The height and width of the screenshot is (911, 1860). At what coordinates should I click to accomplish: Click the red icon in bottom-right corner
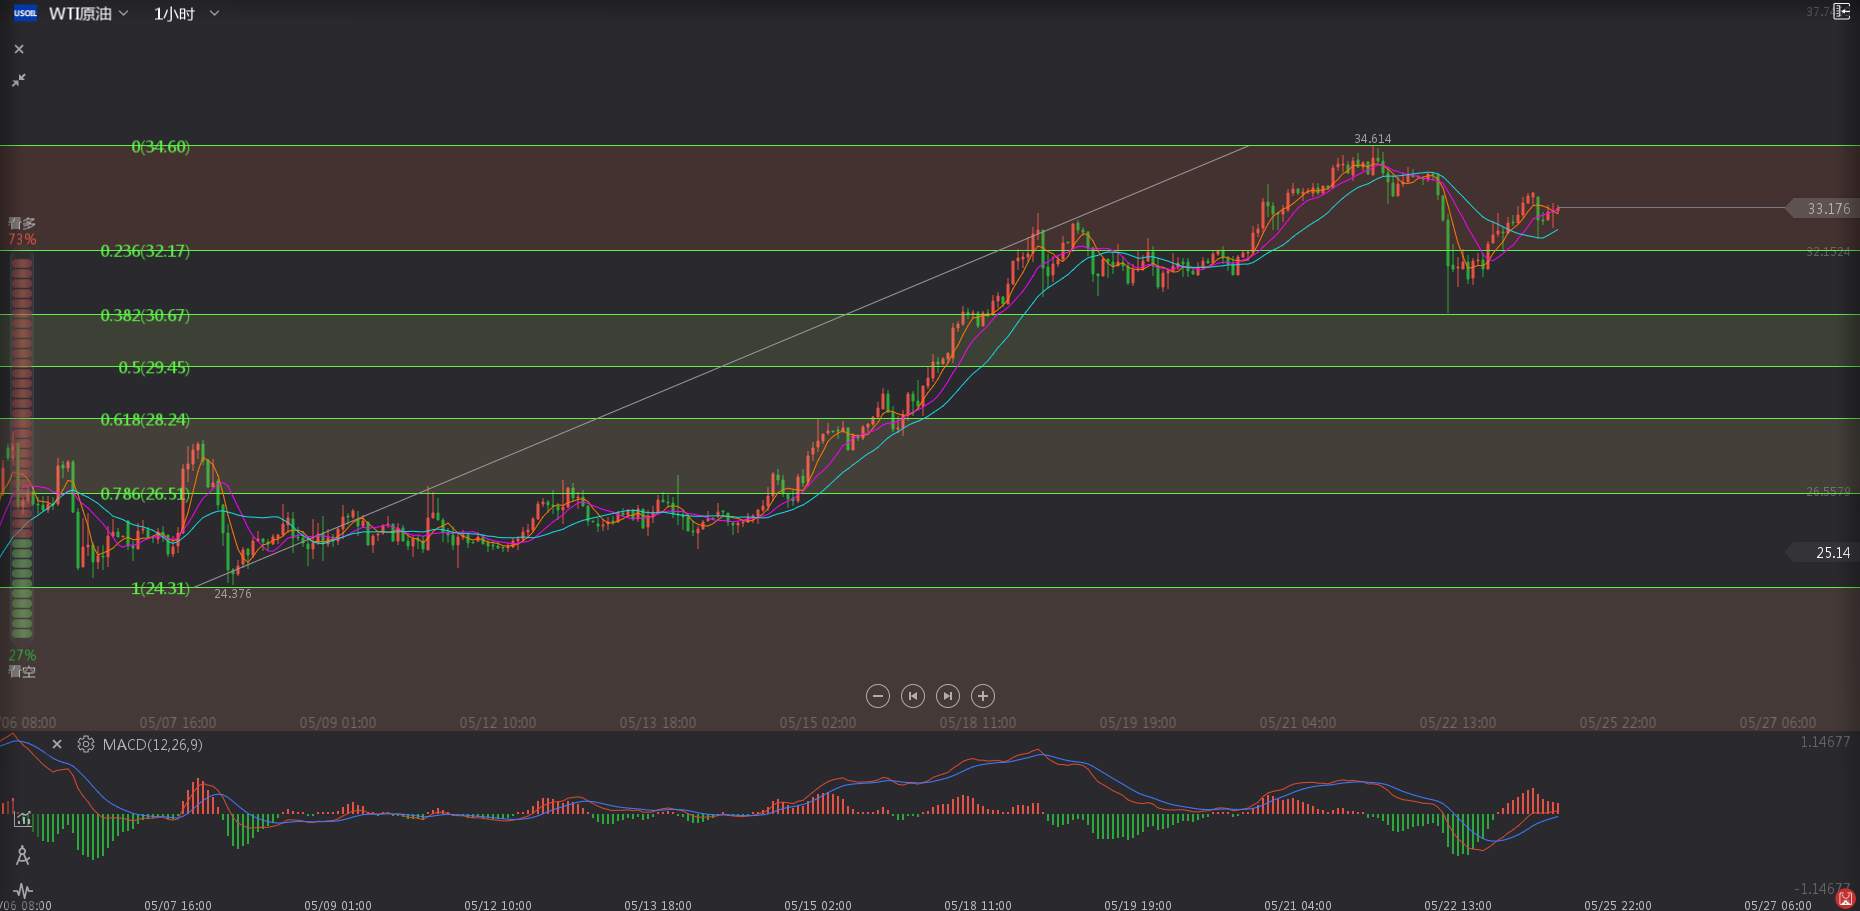pyautogui.click(x=1847, y=900)
